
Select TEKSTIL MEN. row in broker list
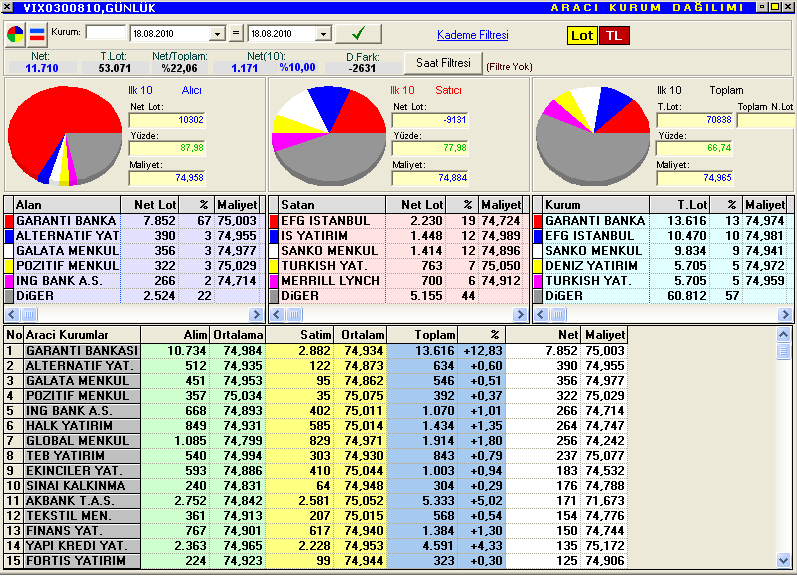pos(315,515)
